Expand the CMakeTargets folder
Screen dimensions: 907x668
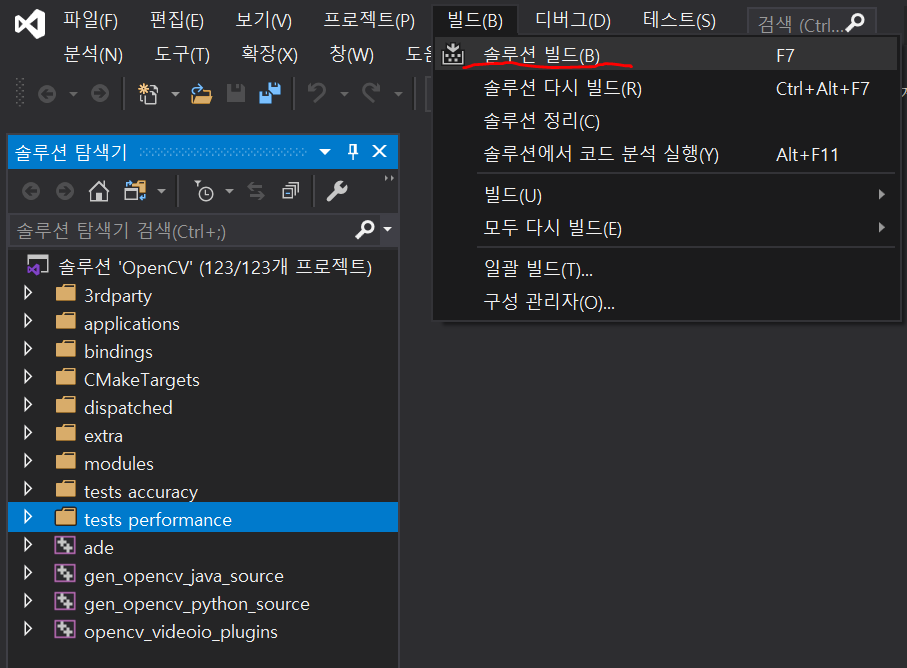pyautogui.click(x=28, y=377)
